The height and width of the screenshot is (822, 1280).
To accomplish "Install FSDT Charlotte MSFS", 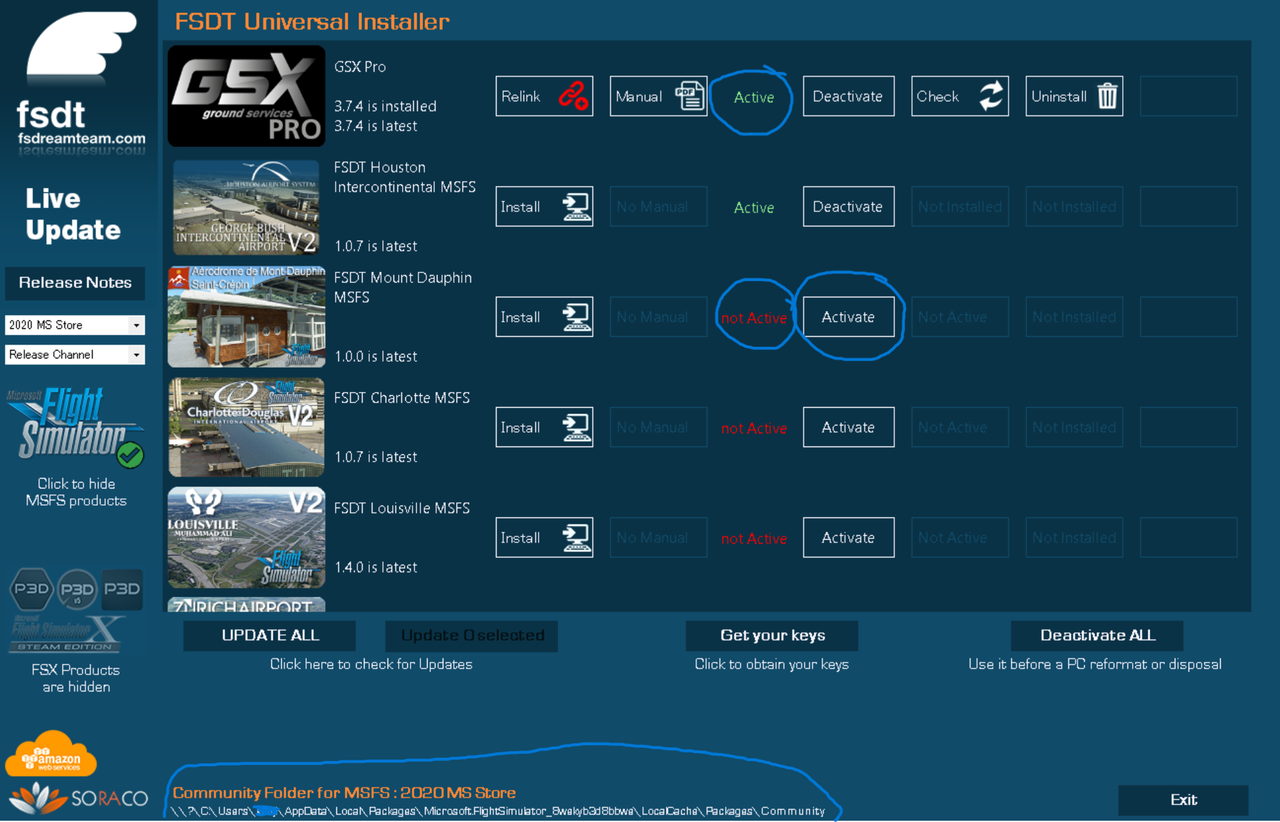I will click(x=544, y=427).
